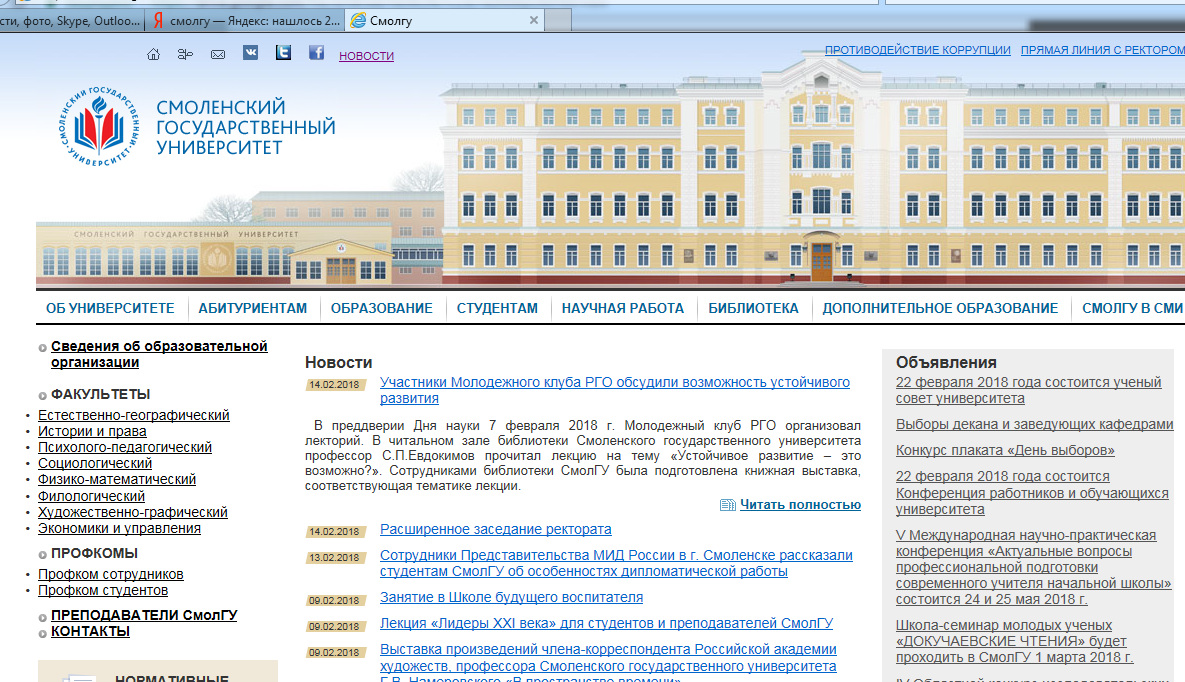Open the НОВОСТИ header link

(366, 56)
